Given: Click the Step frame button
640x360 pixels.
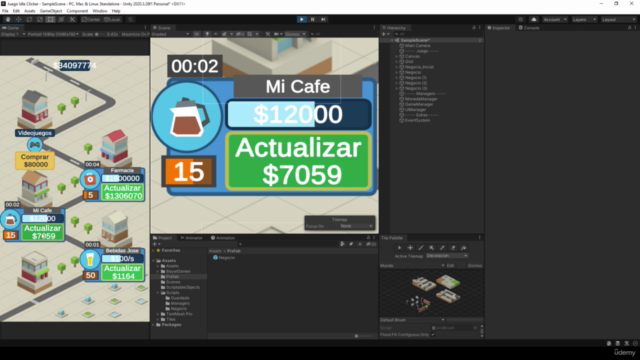Looking at the screenshot, I should tap(323, 19).
